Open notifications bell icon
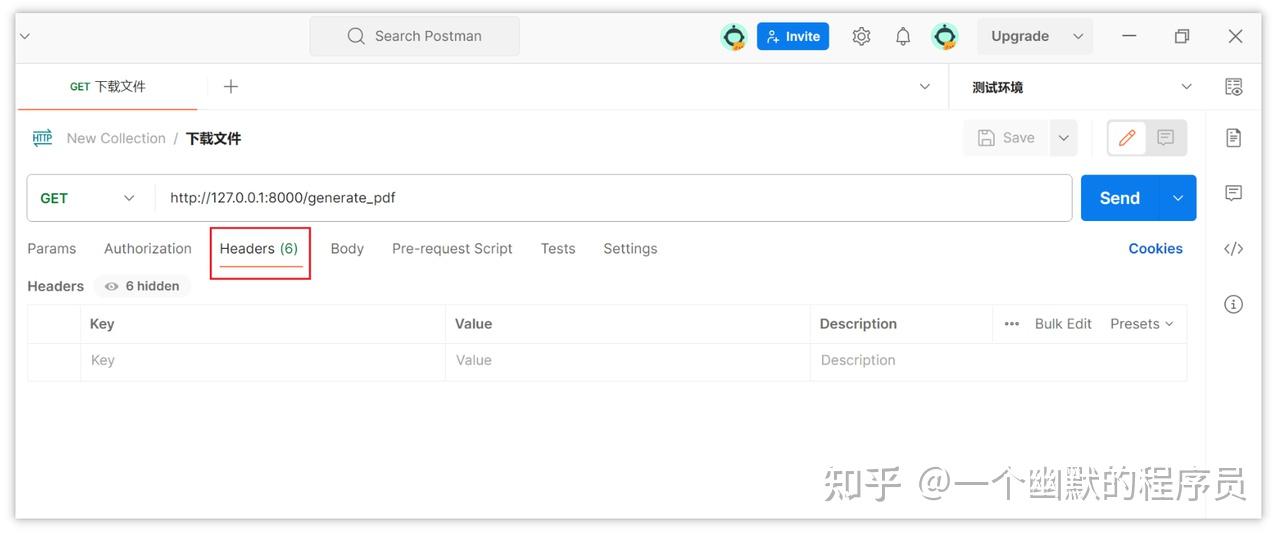The width and height of the screenshot is (1280, 534). pyautogui.click(x=903, y=36)
